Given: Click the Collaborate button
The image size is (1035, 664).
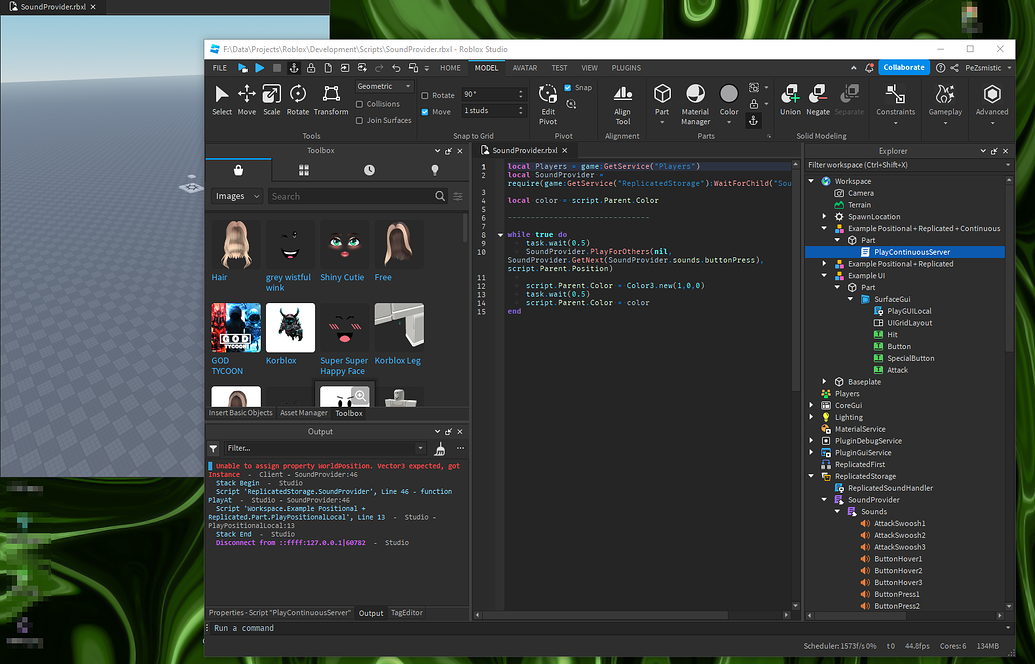Looking at the screenshot, I should [904, 67].
